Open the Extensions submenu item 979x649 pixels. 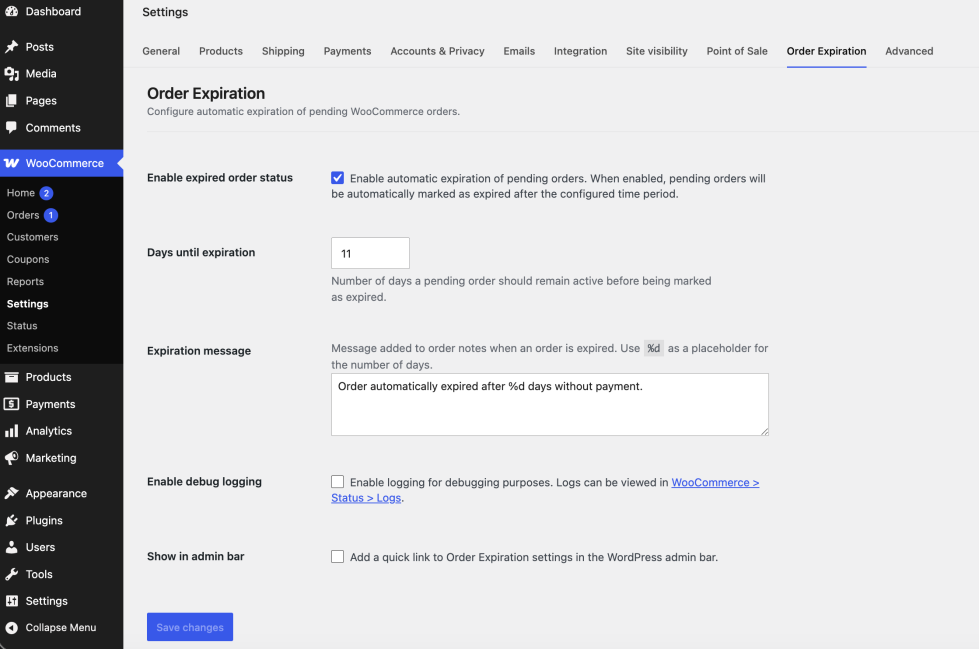(32, 348)
